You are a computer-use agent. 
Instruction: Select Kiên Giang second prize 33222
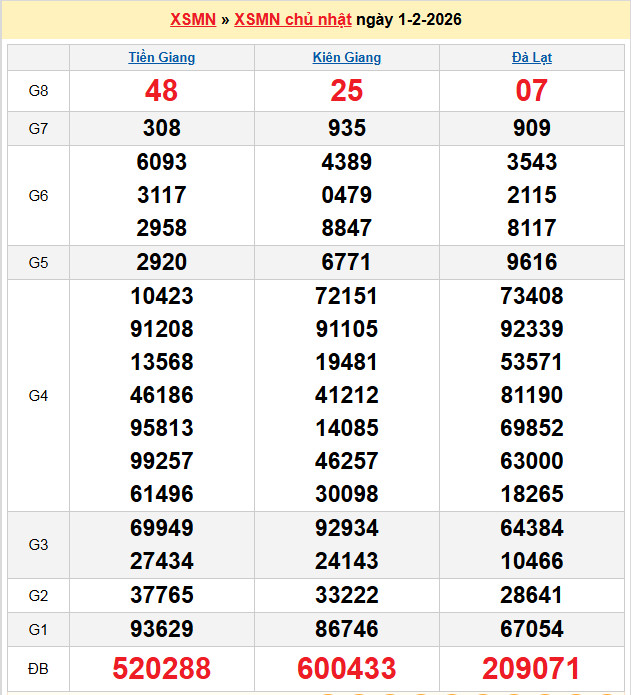[347, 595]
